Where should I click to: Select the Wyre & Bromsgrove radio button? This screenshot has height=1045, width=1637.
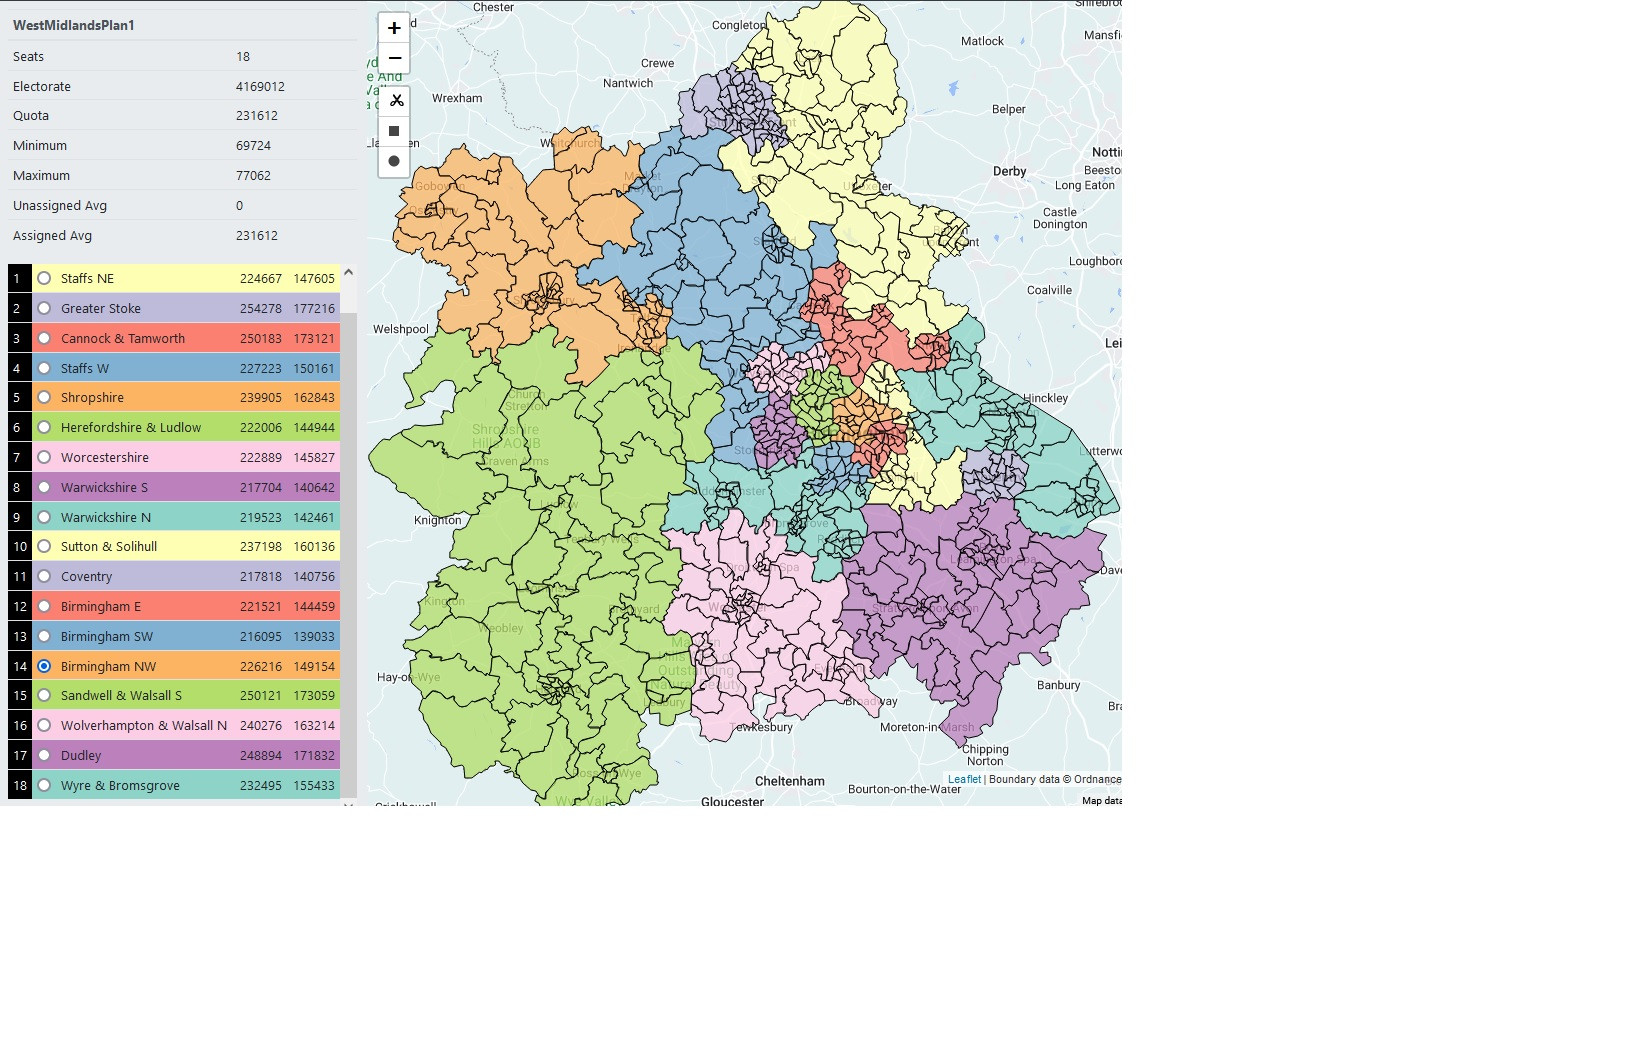(x=44, y=785)
